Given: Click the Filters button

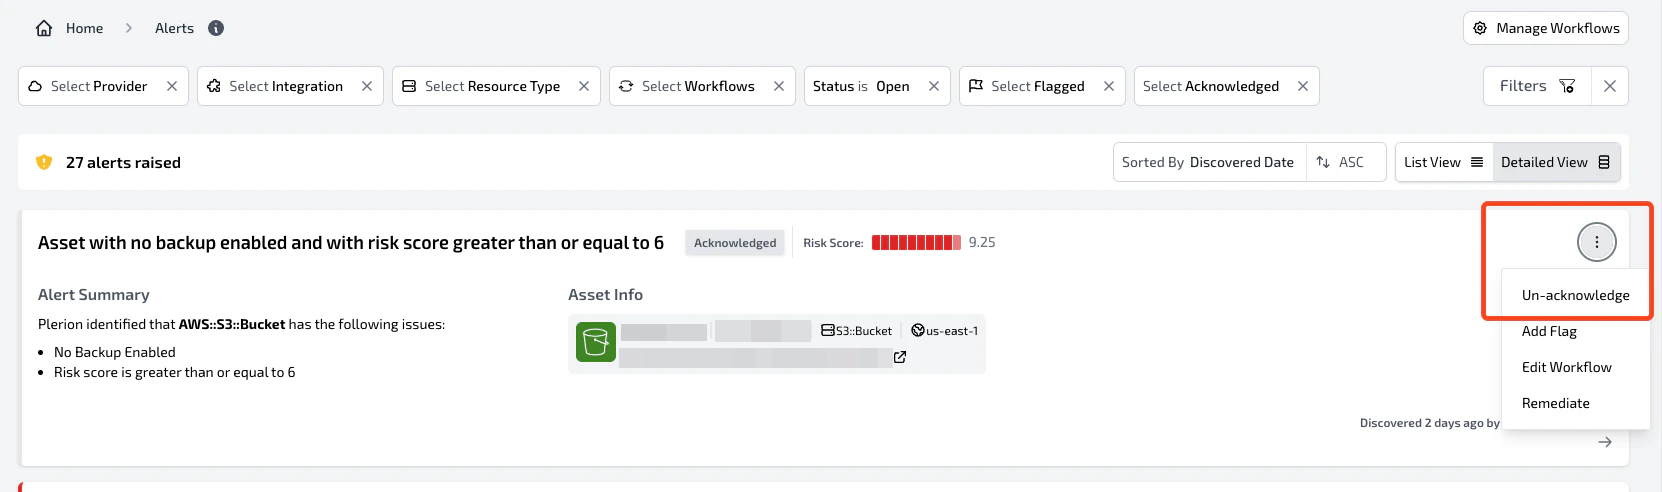Looking at the screenshot, I should [x=1537, y=86].
